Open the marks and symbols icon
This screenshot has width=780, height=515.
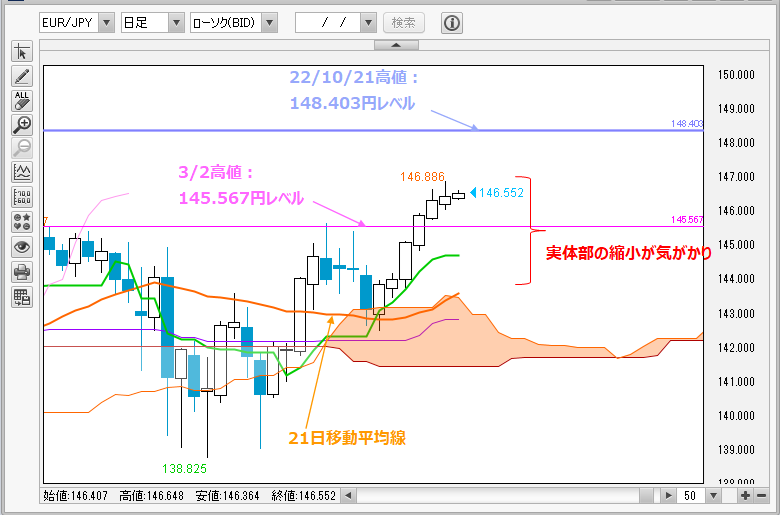22,221
